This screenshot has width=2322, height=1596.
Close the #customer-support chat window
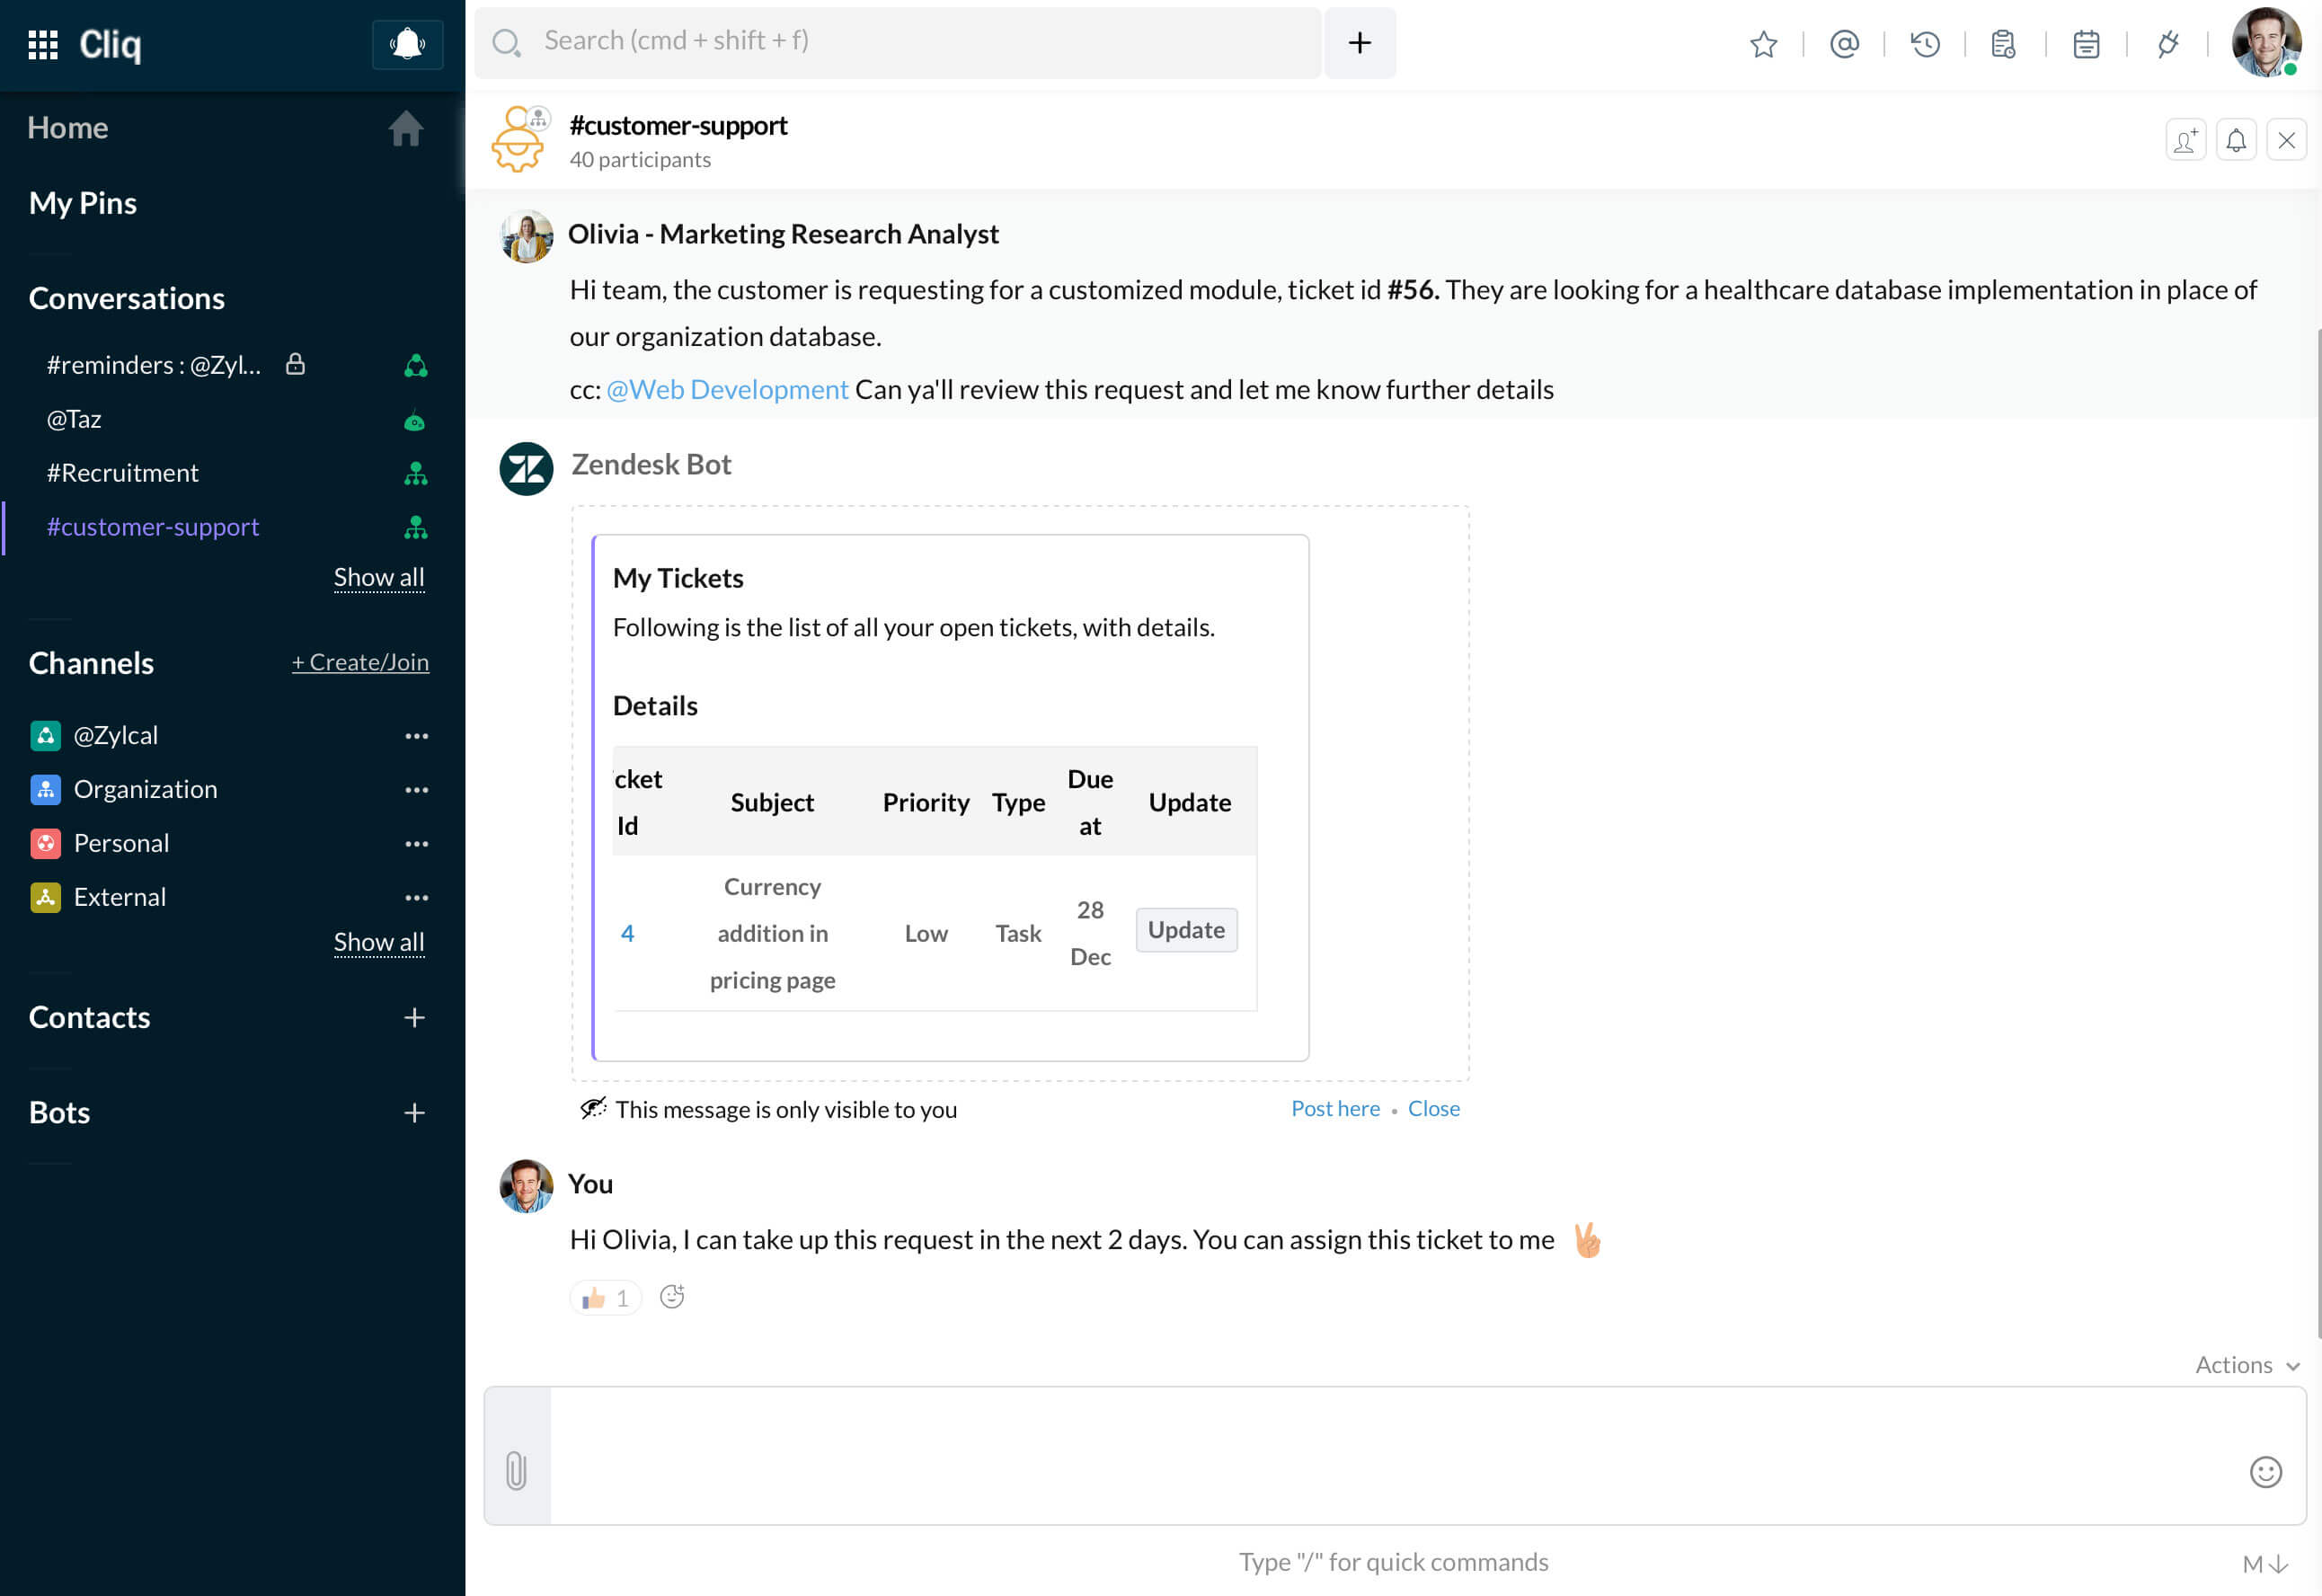click(2286, 140)
